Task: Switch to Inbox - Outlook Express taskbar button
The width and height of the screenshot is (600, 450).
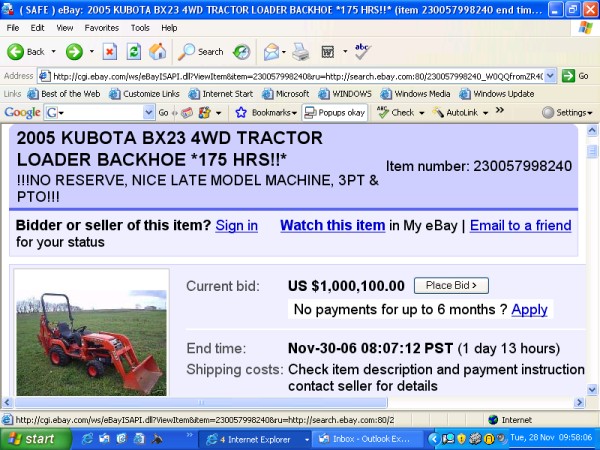Action: coord(367,439)
